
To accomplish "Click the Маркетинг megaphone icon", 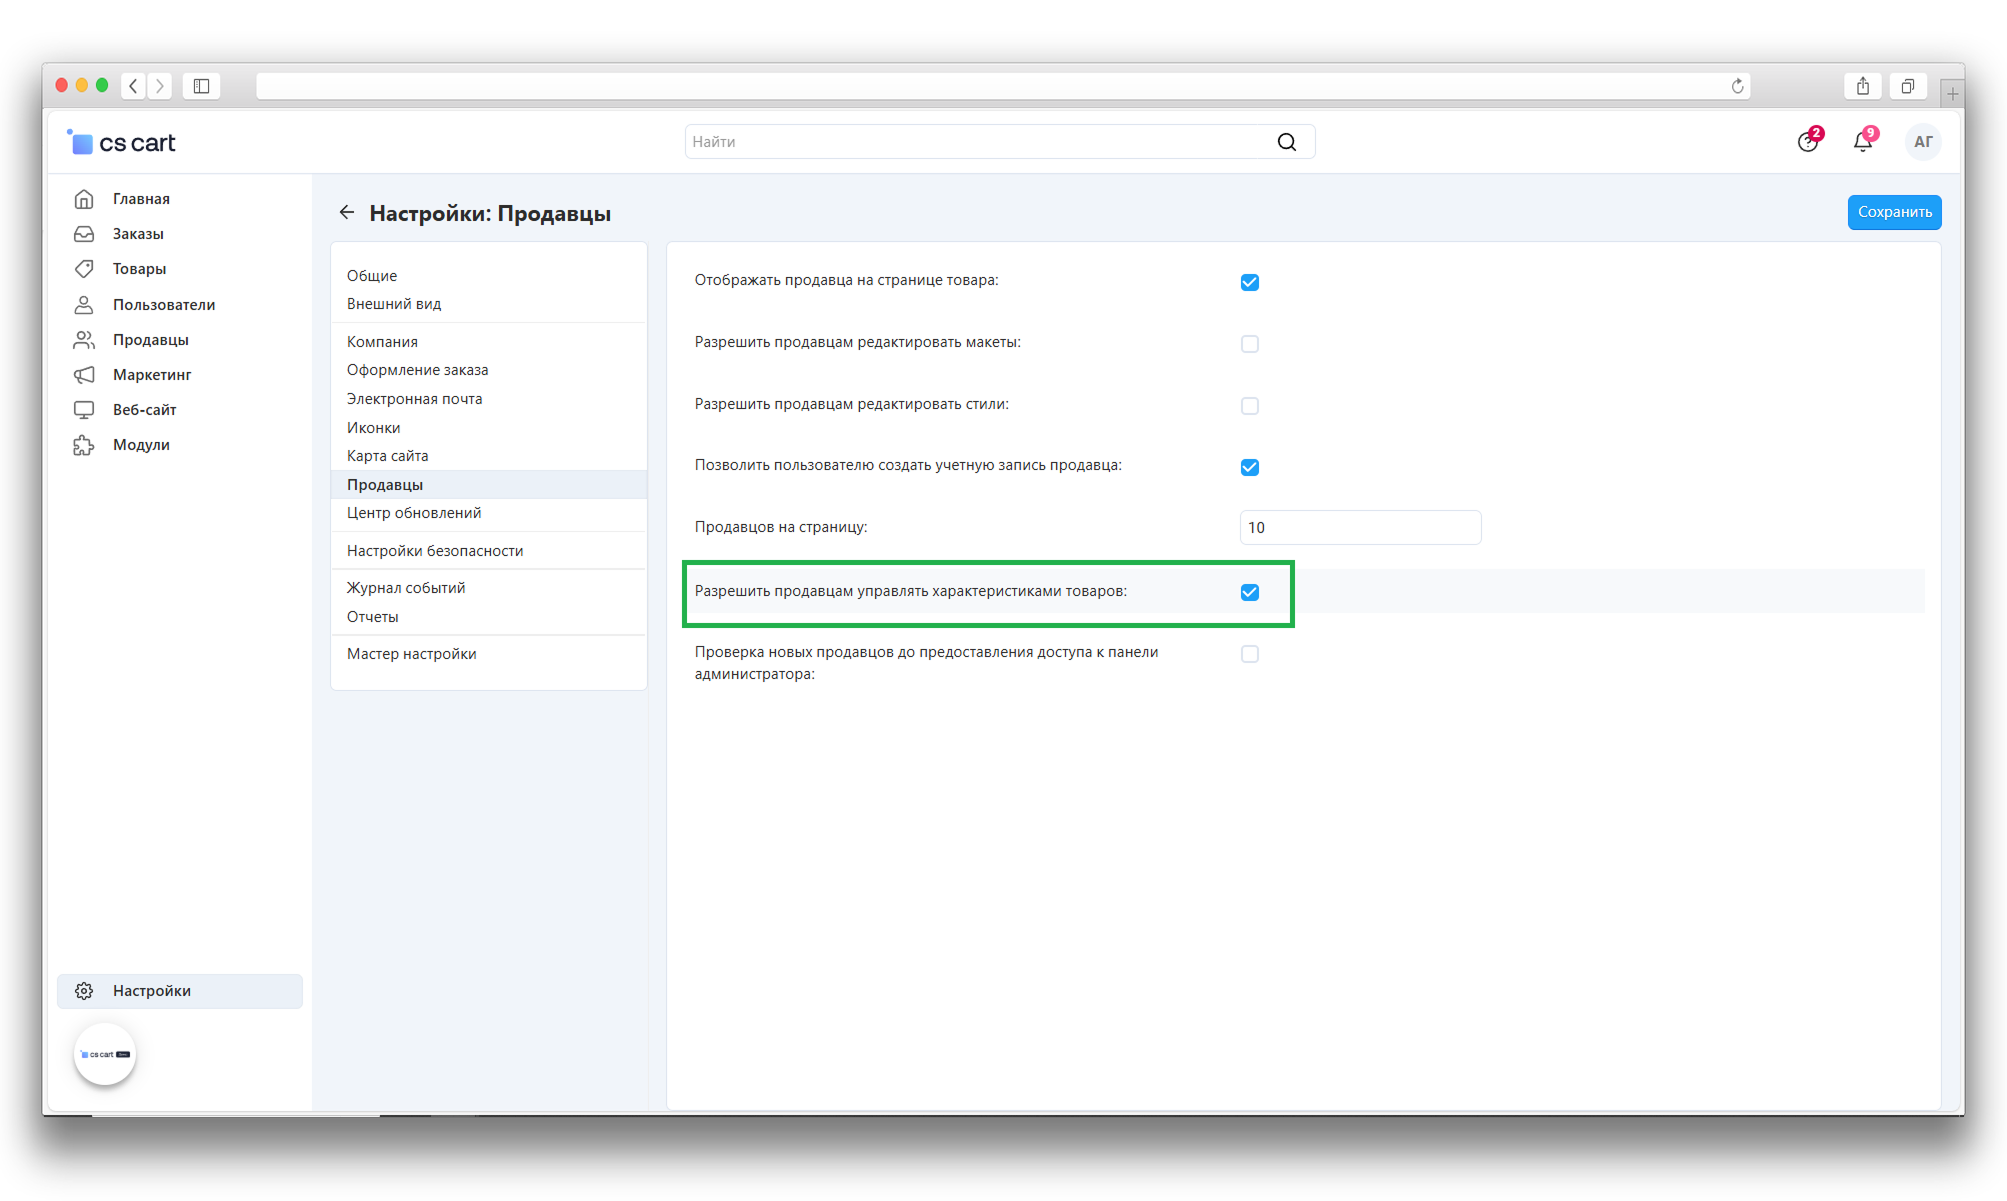I will (84, 375).
